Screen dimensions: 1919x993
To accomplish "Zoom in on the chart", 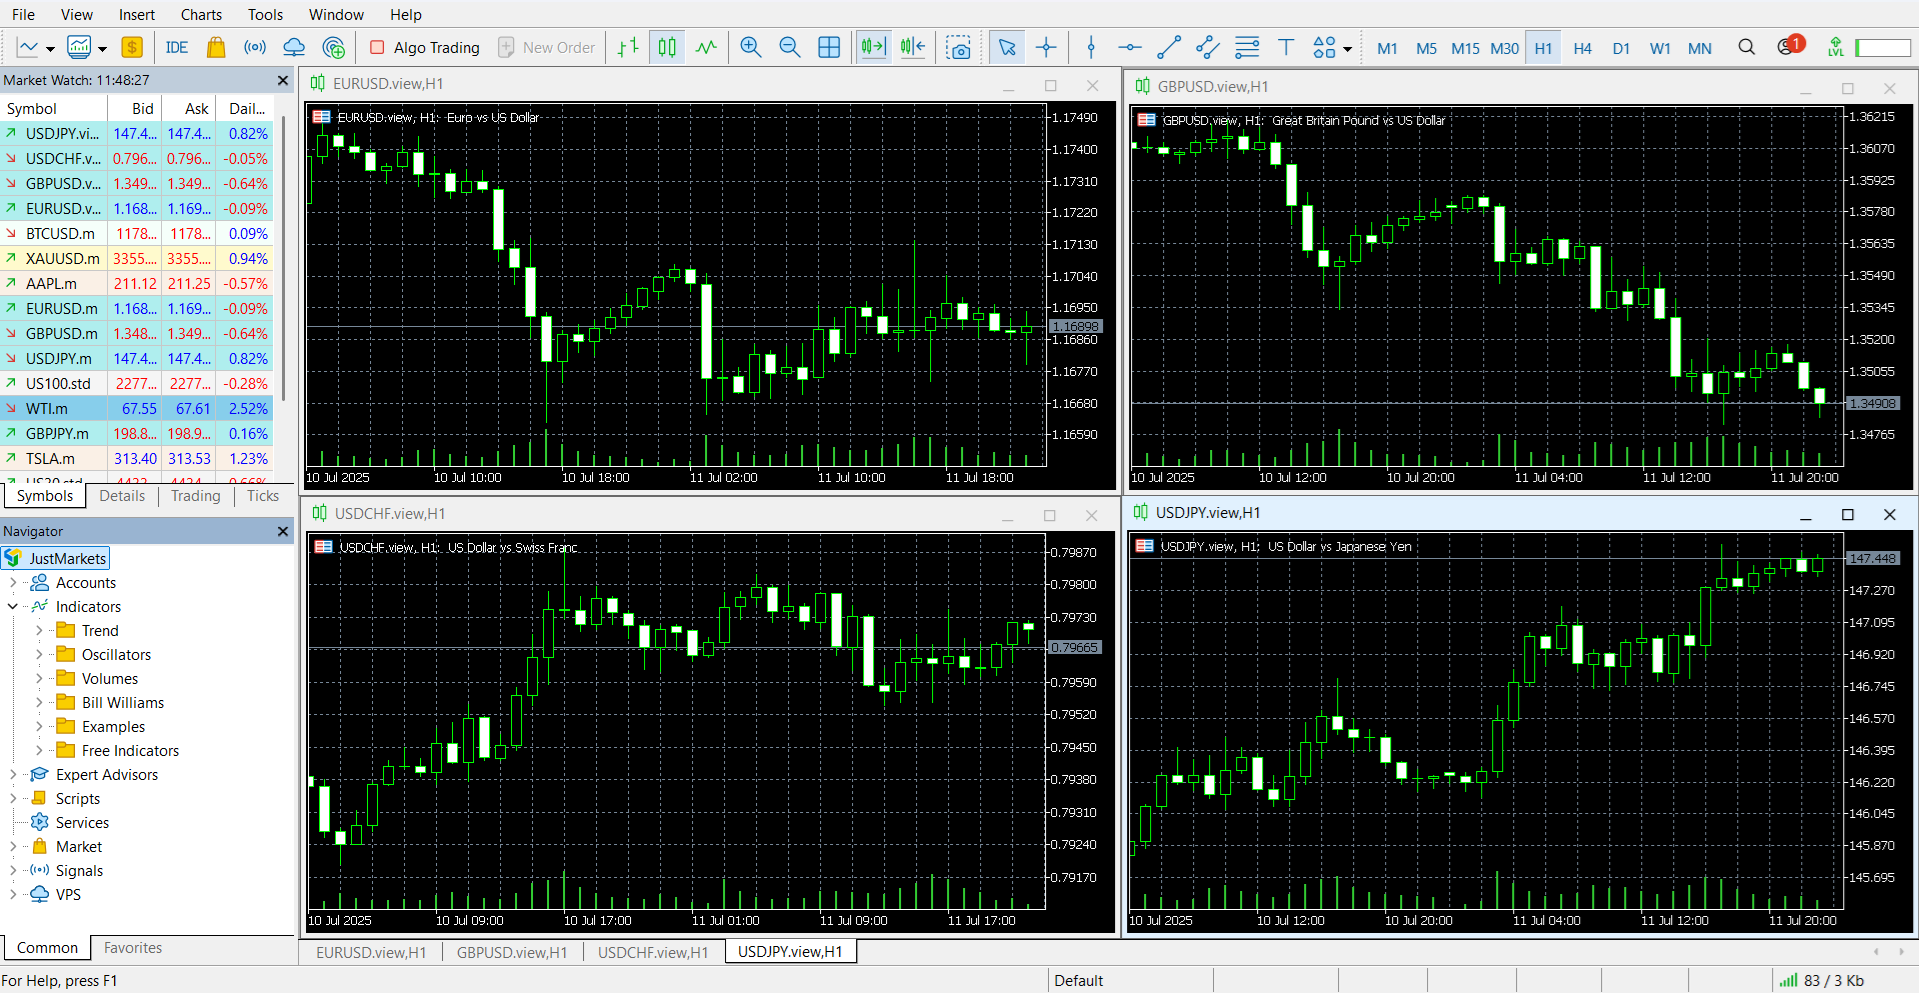I will click(x=751, y=47).
